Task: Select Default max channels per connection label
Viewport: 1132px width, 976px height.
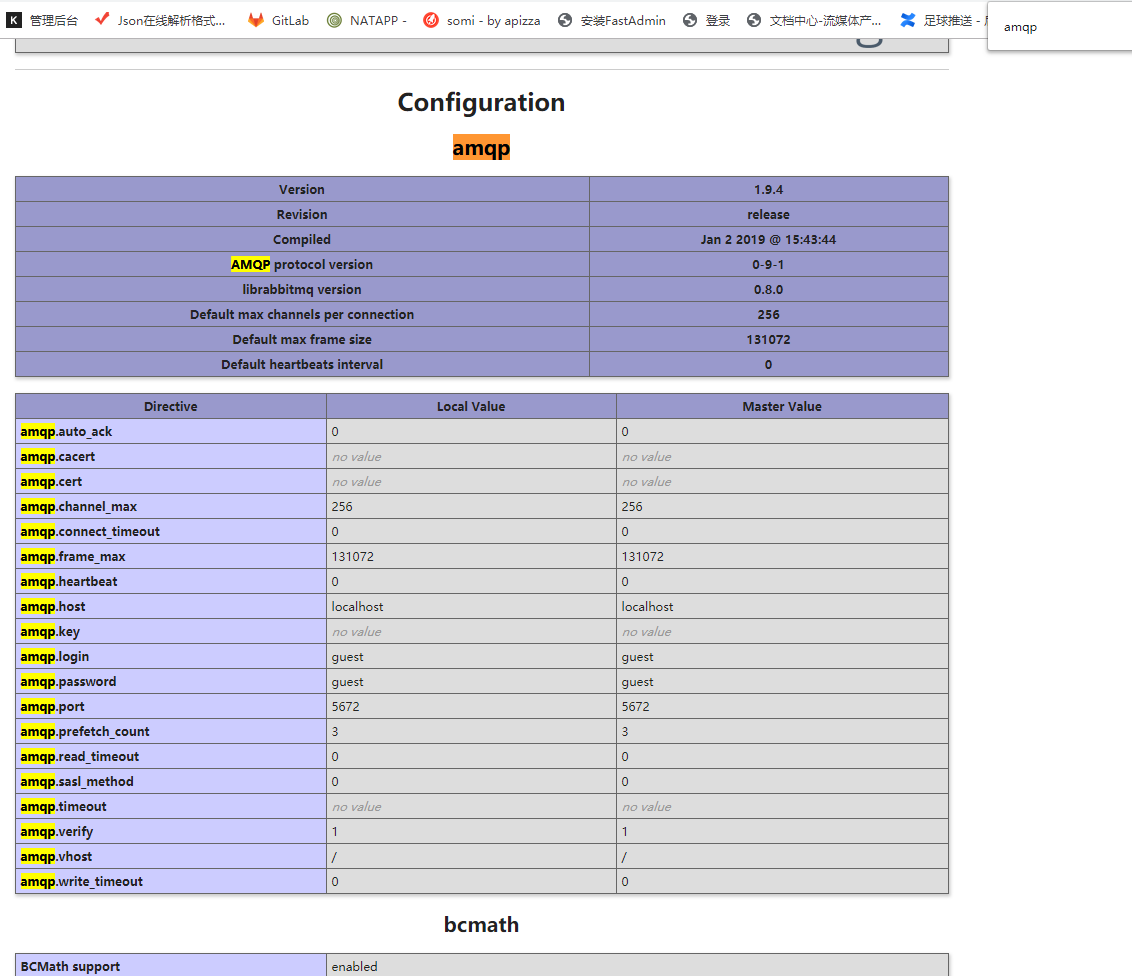Action: (302, 315)
